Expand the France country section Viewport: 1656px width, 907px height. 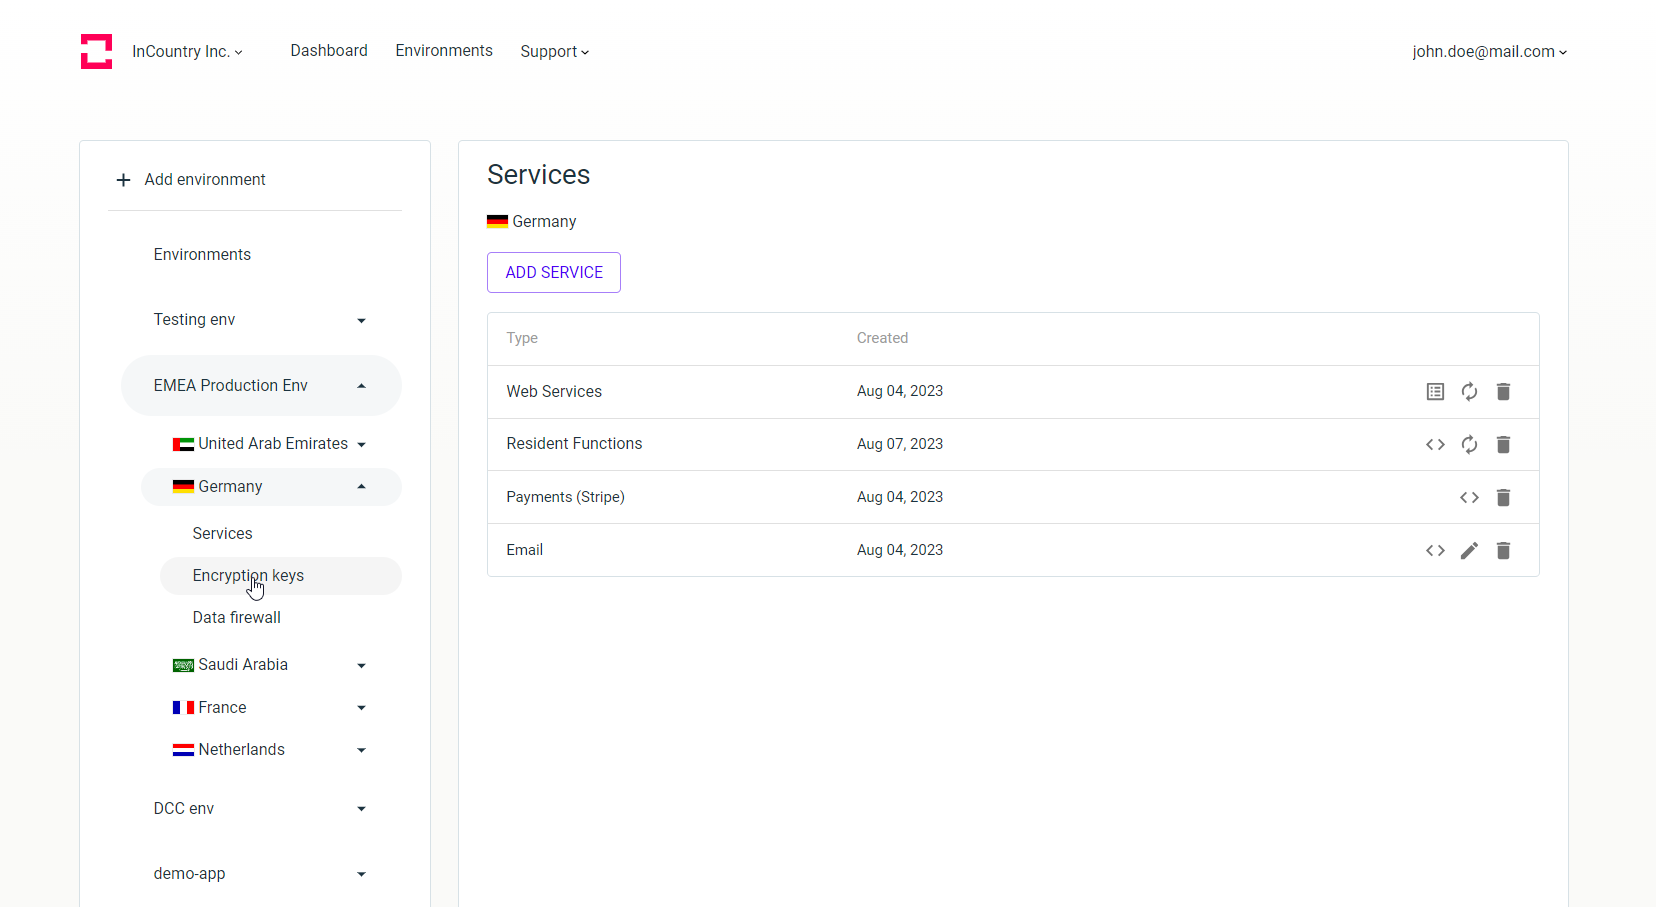coord(361,707)
